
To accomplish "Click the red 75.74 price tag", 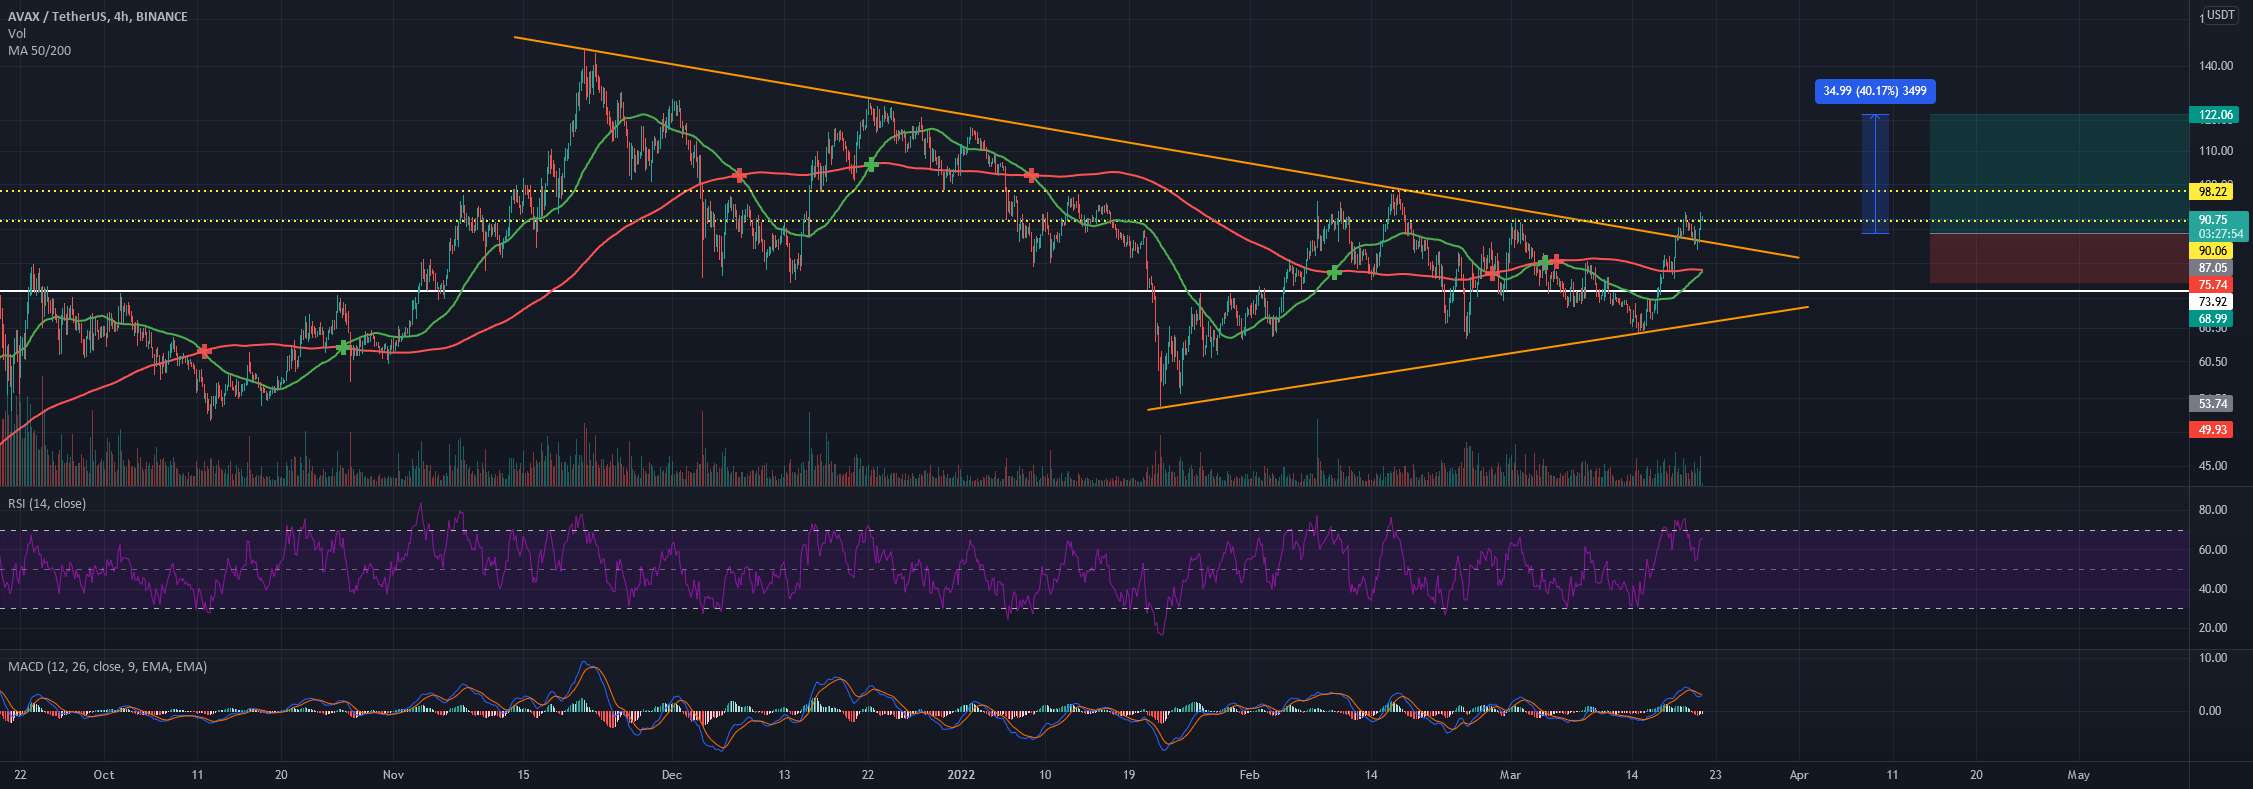I will pyautogui.click(x=2211, y=284).
